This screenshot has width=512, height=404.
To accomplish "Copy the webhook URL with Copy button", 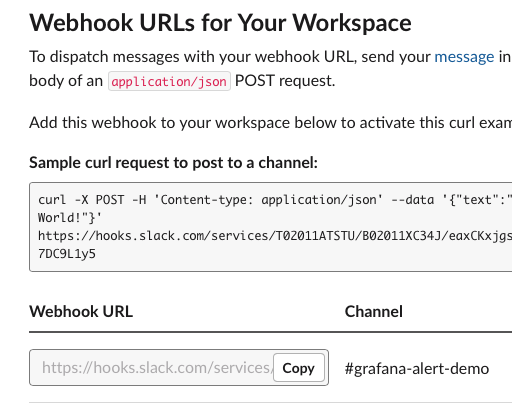I will tap(299, 368).
